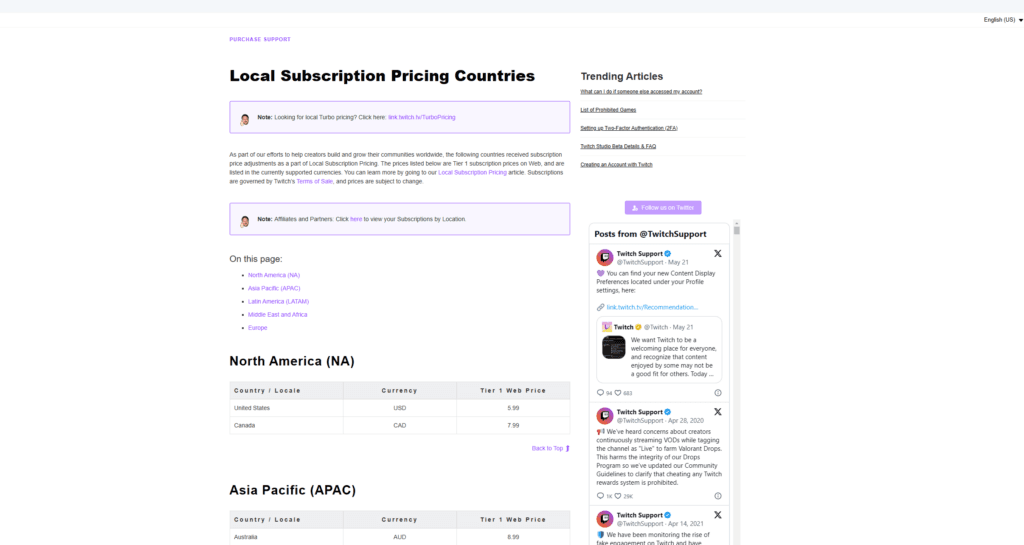Click the info icon on the May 21 post
The height and width of the screenshot is (545, 1024).
pos(717,393)
